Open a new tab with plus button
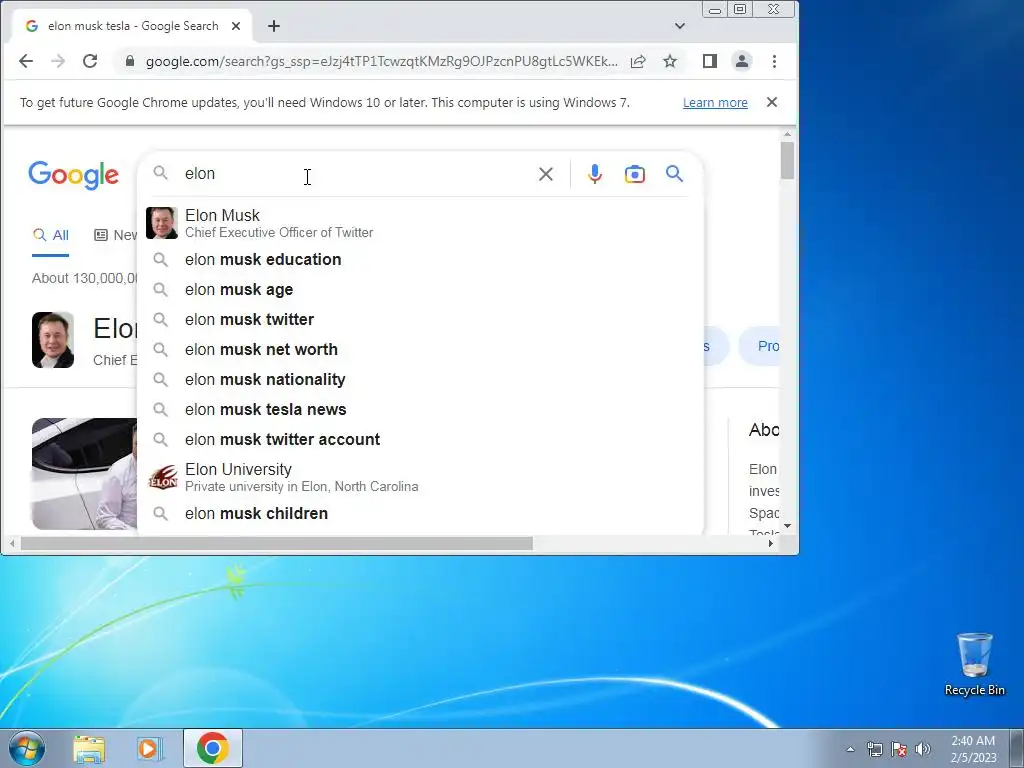The image size is (1024, 768). 274,26
